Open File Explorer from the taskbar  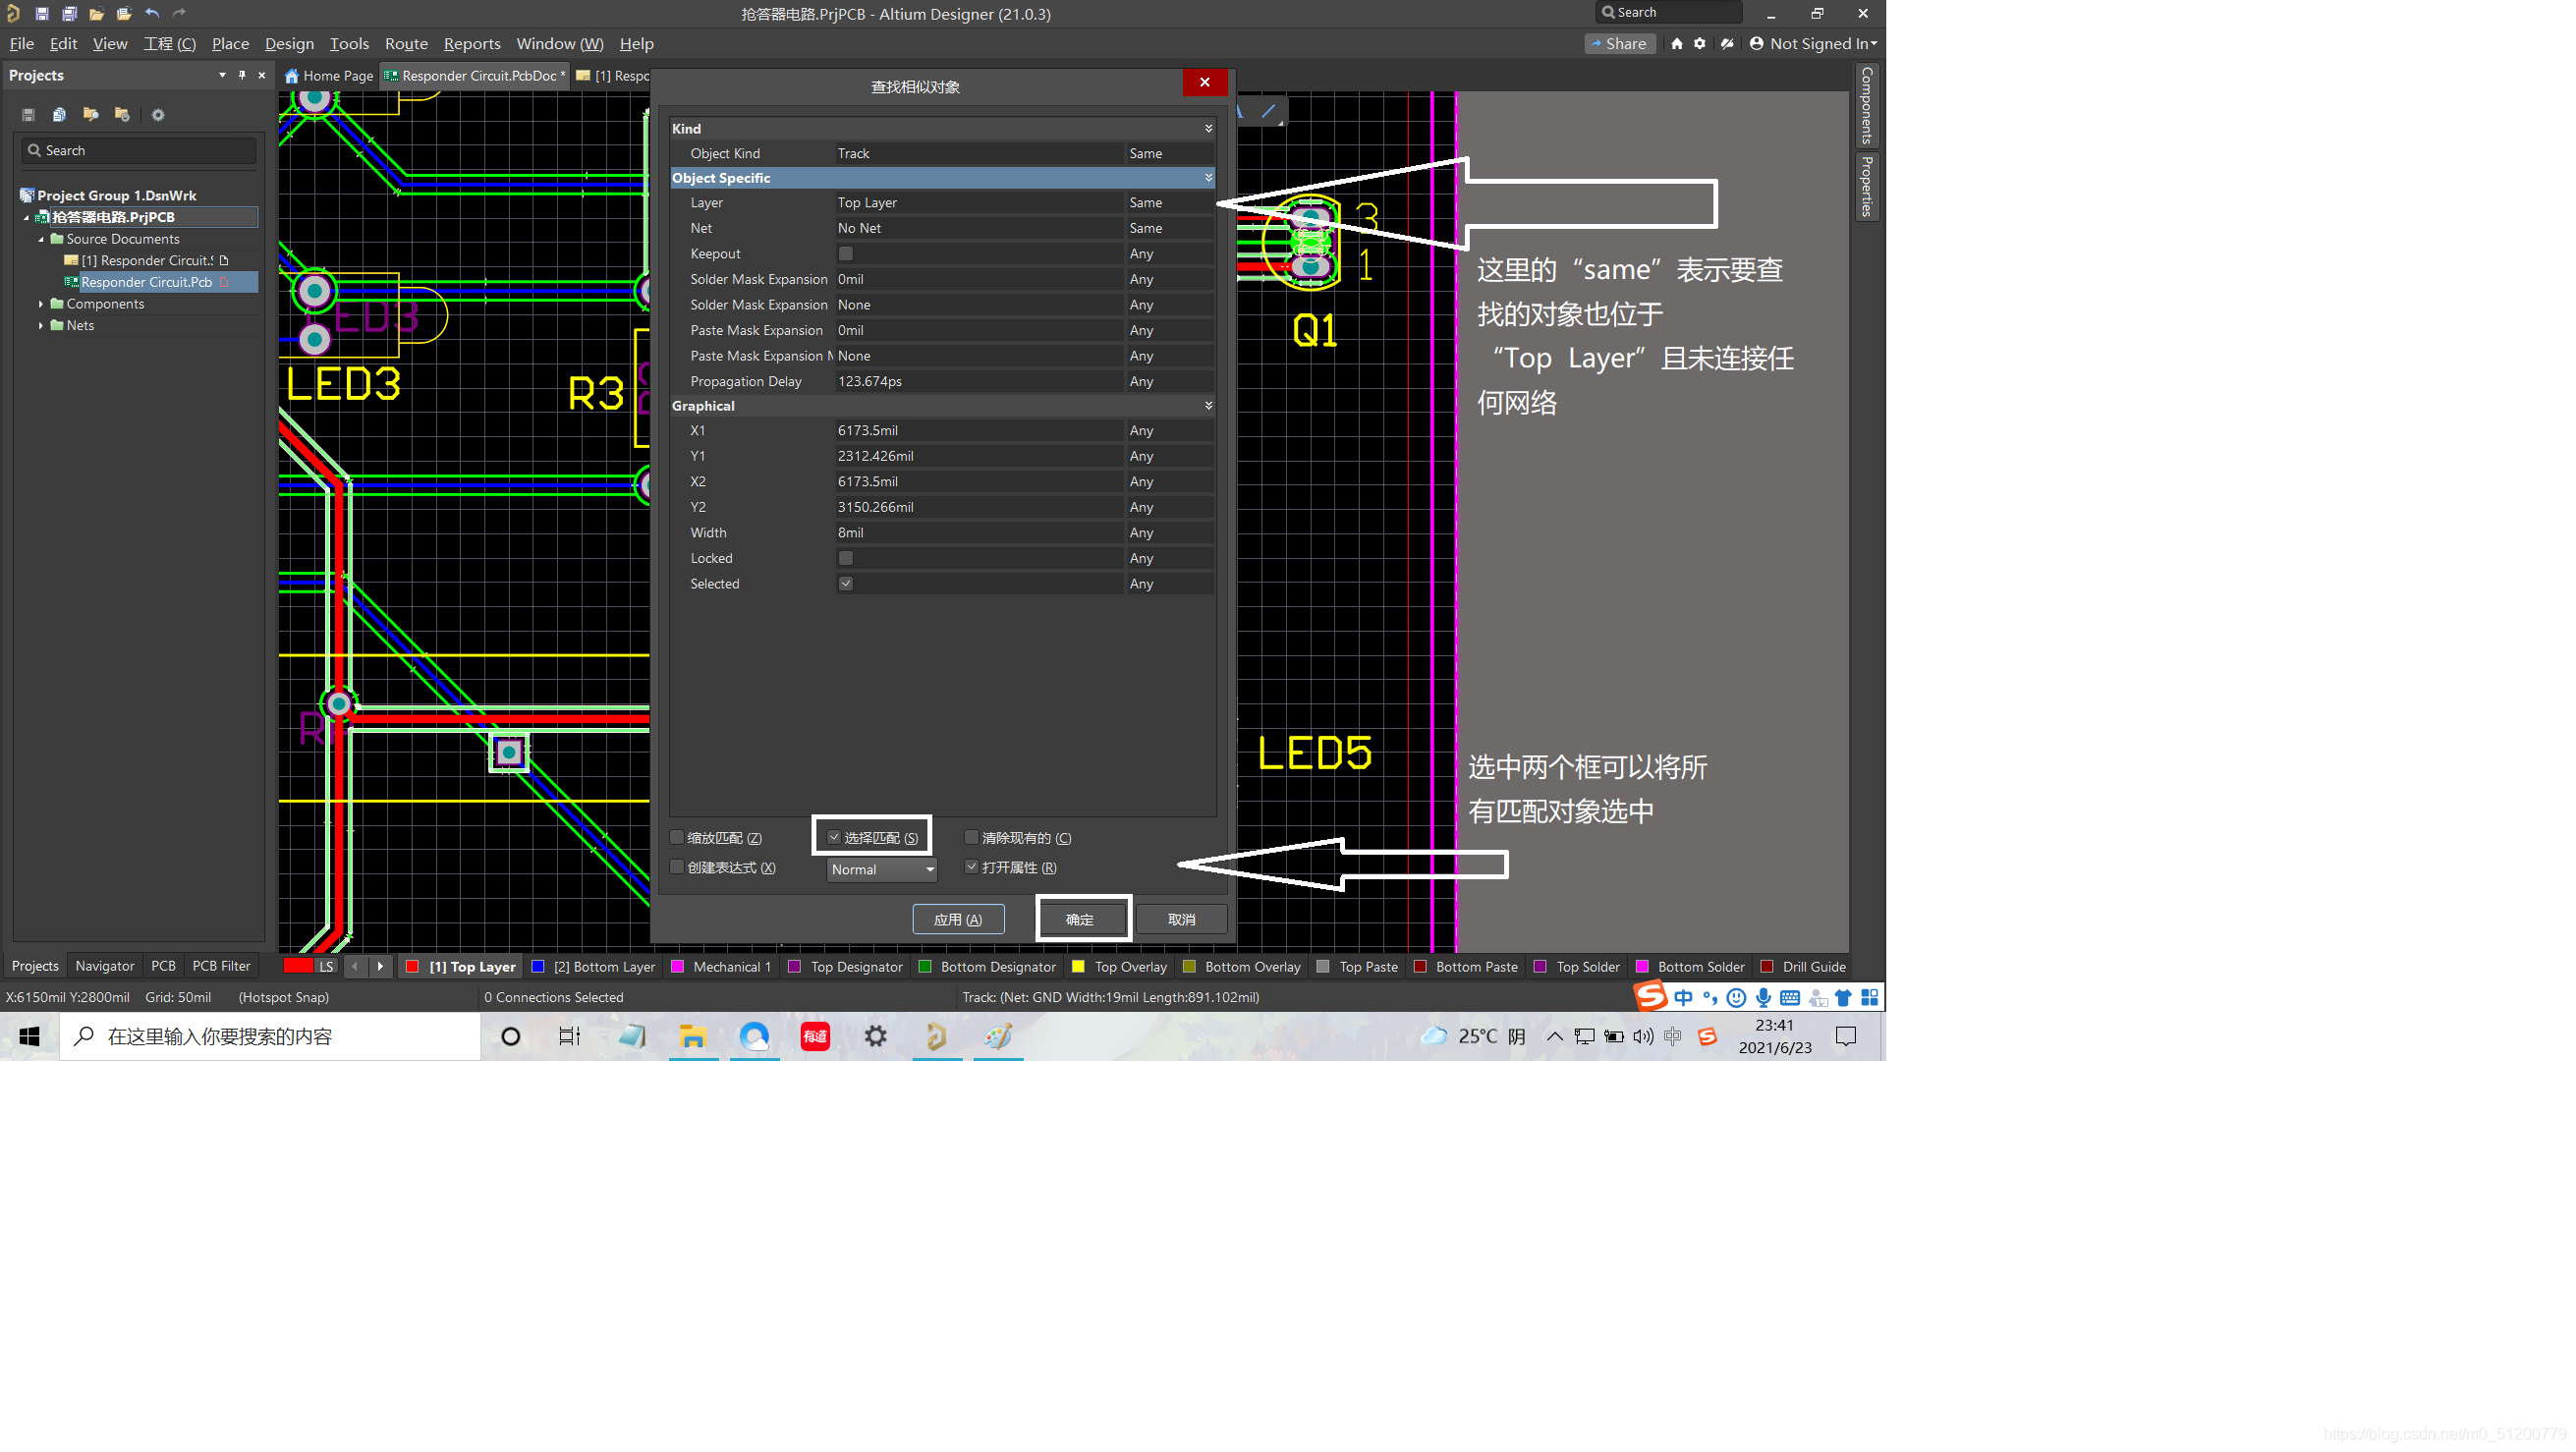pyautogui.click(x=692, y=1036)
